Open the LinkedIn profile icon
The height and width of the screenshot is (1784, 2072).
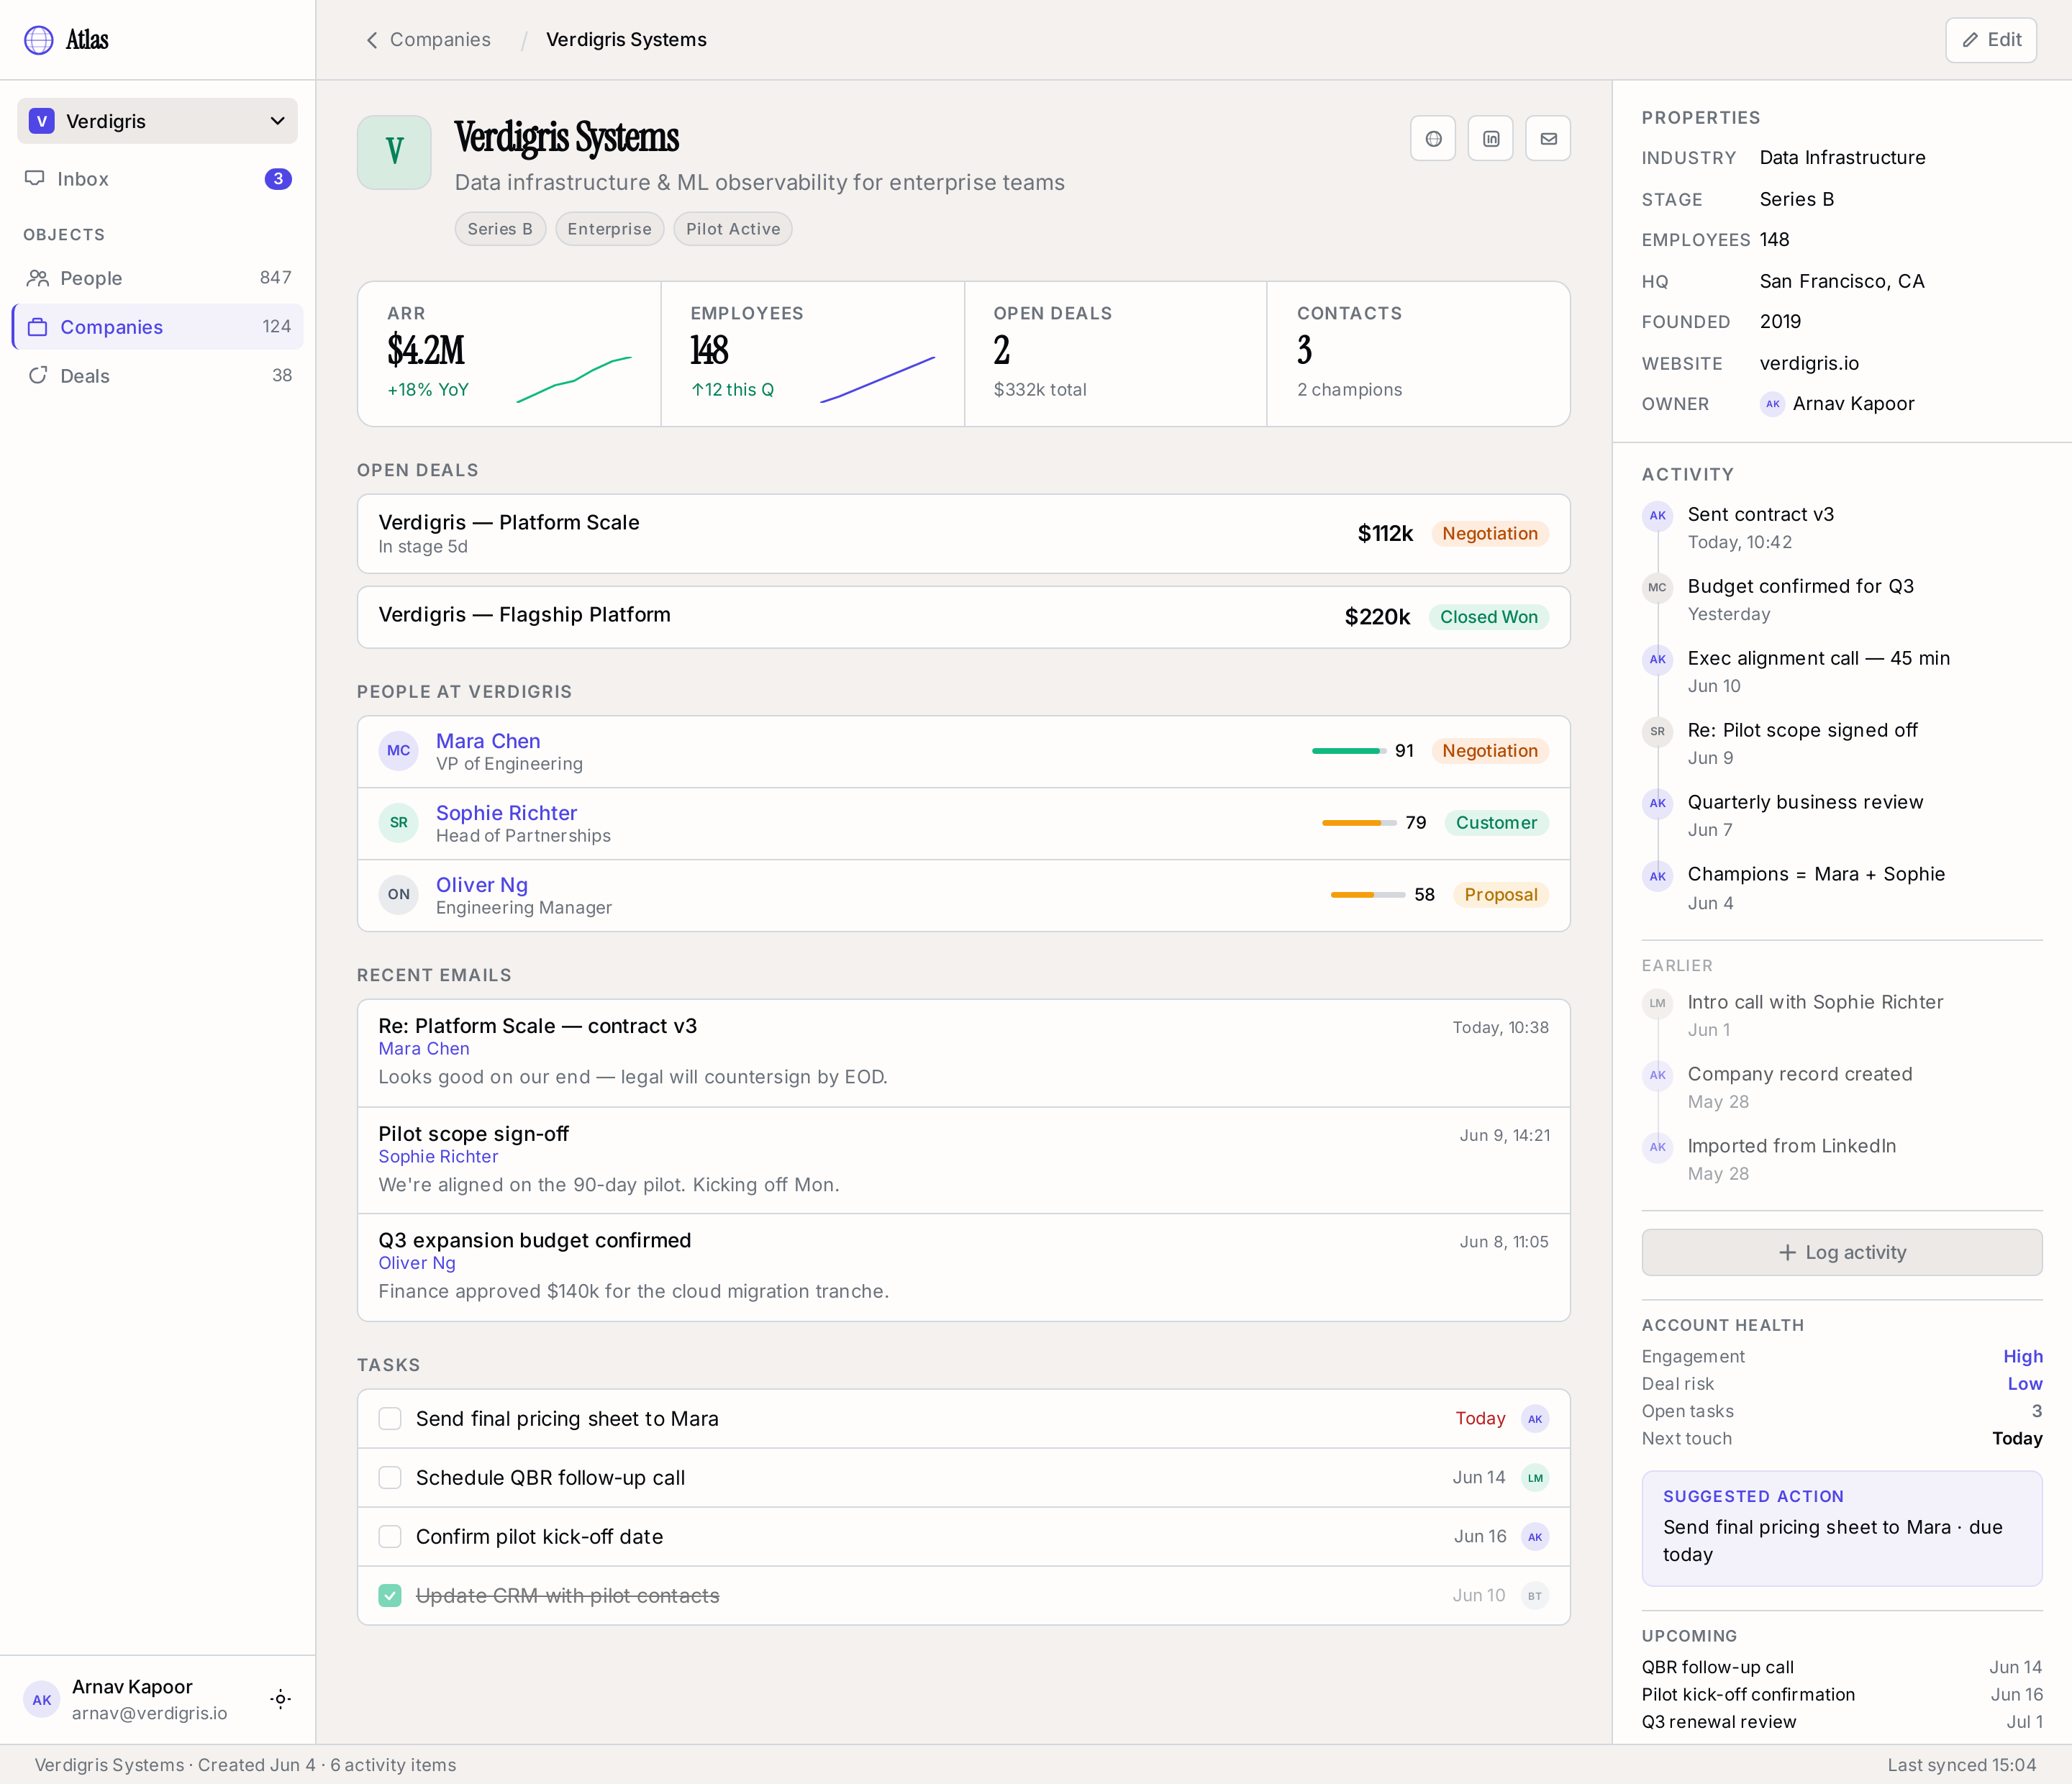[x=1491, y=139]
